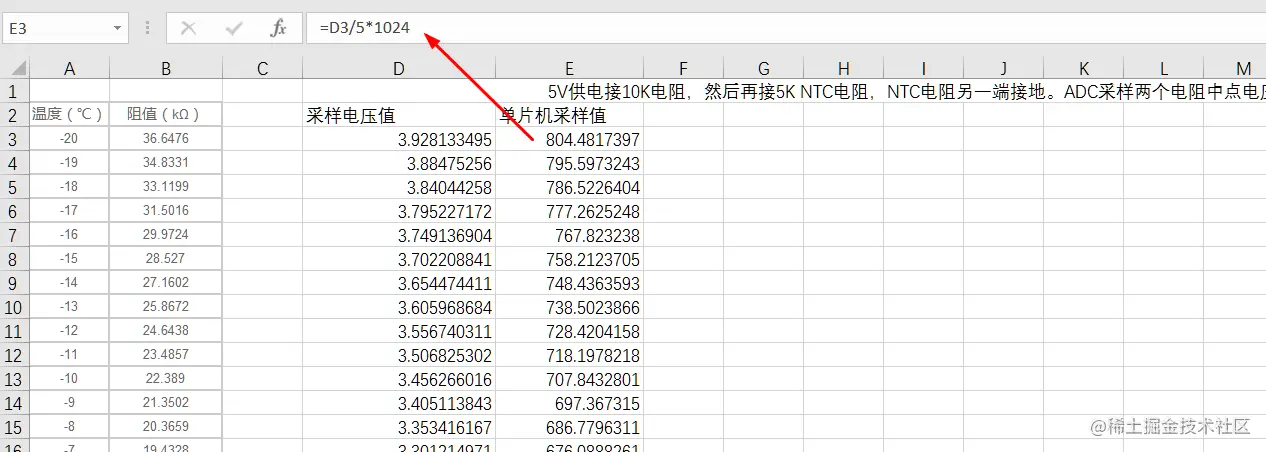Select column C header
This screenshot has height=452, width=1266.
point(262,68)
